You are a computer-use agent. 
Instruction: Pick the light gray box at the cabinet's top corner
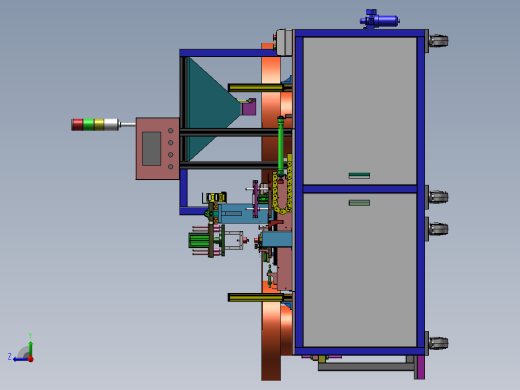[x=285, y=42]
